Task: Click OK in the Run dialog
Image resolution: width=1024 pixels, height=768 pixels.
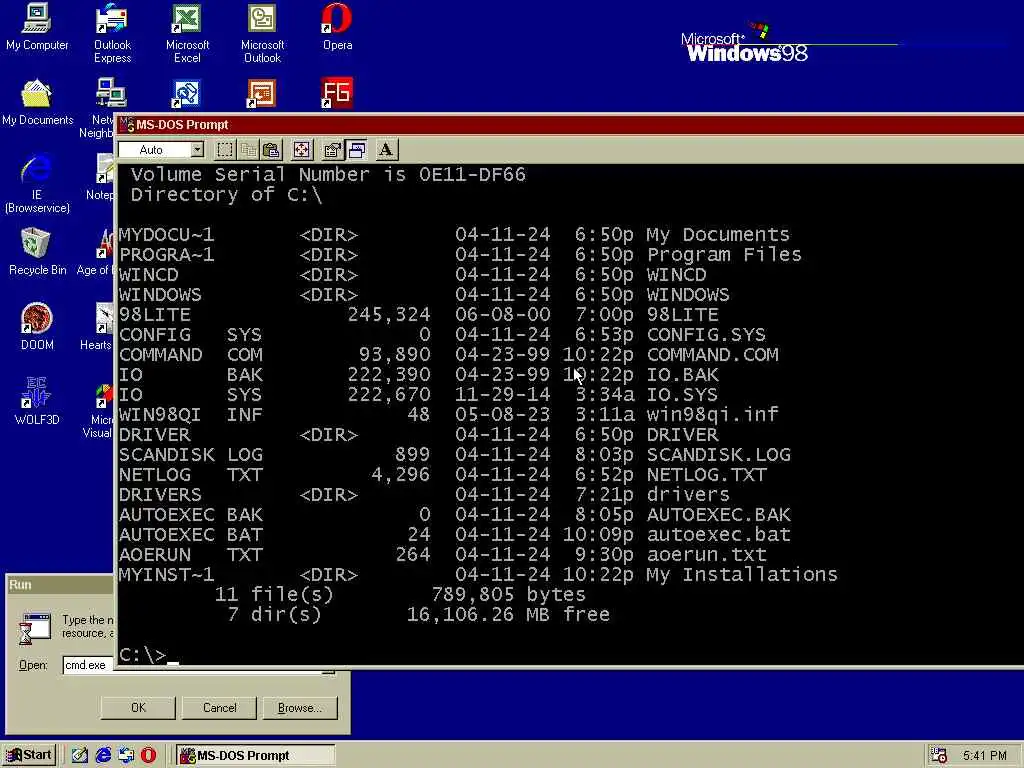Action: (138, 707)
